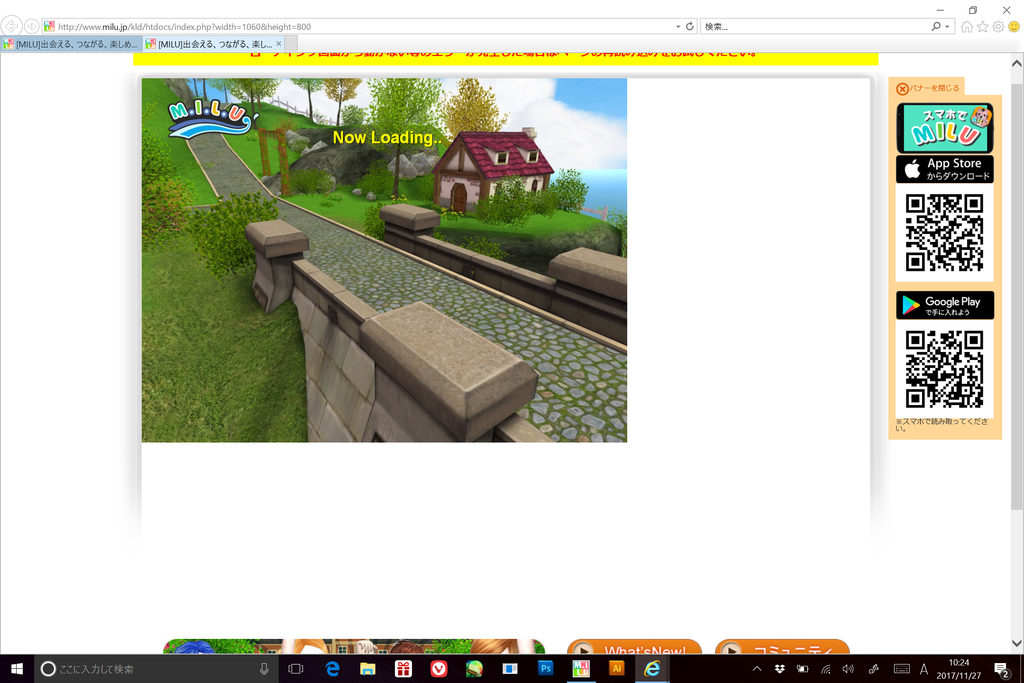The image size is (1024, 683).
Task: Refresh the page with the reload icon
Action: (x=690, y=26)
